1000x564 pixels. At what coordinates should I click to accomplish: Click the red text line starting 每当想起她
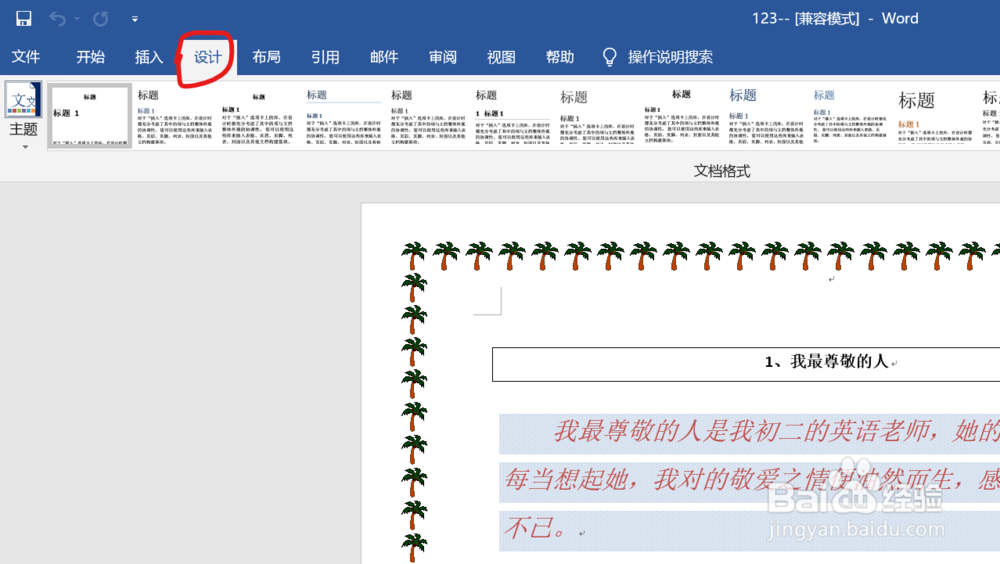coord(752,479)
